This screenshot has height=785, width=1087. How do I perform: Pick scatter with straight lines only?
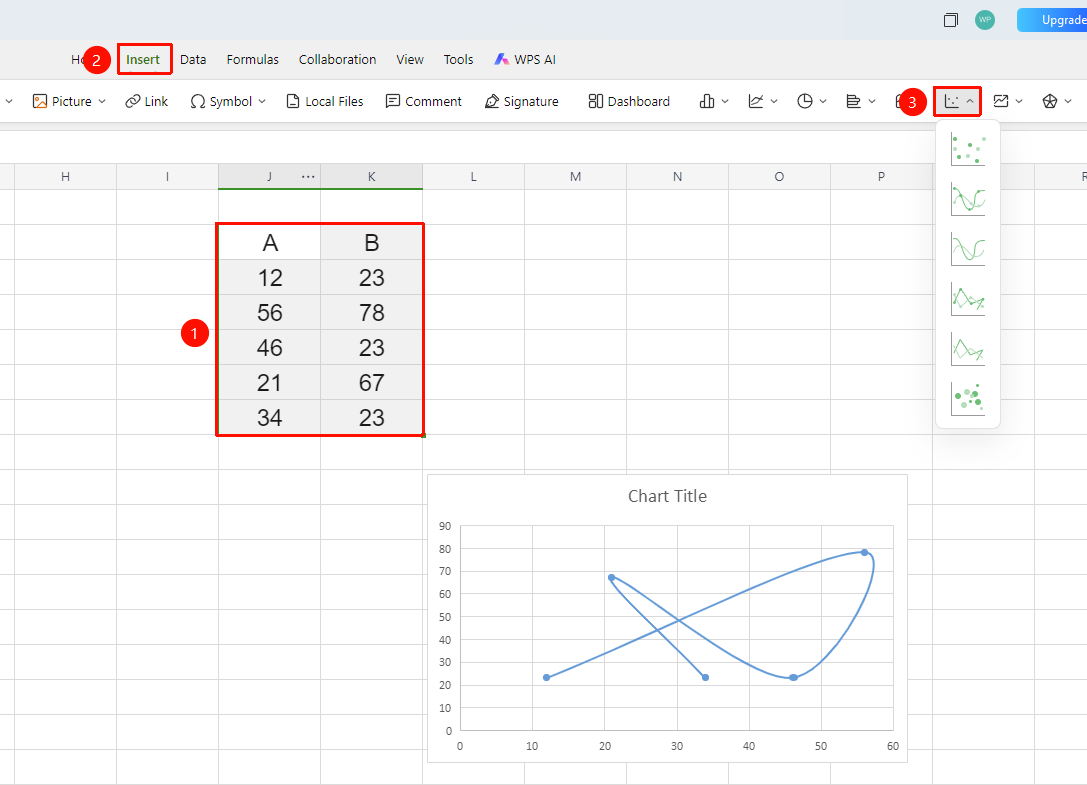pos(968,349)
